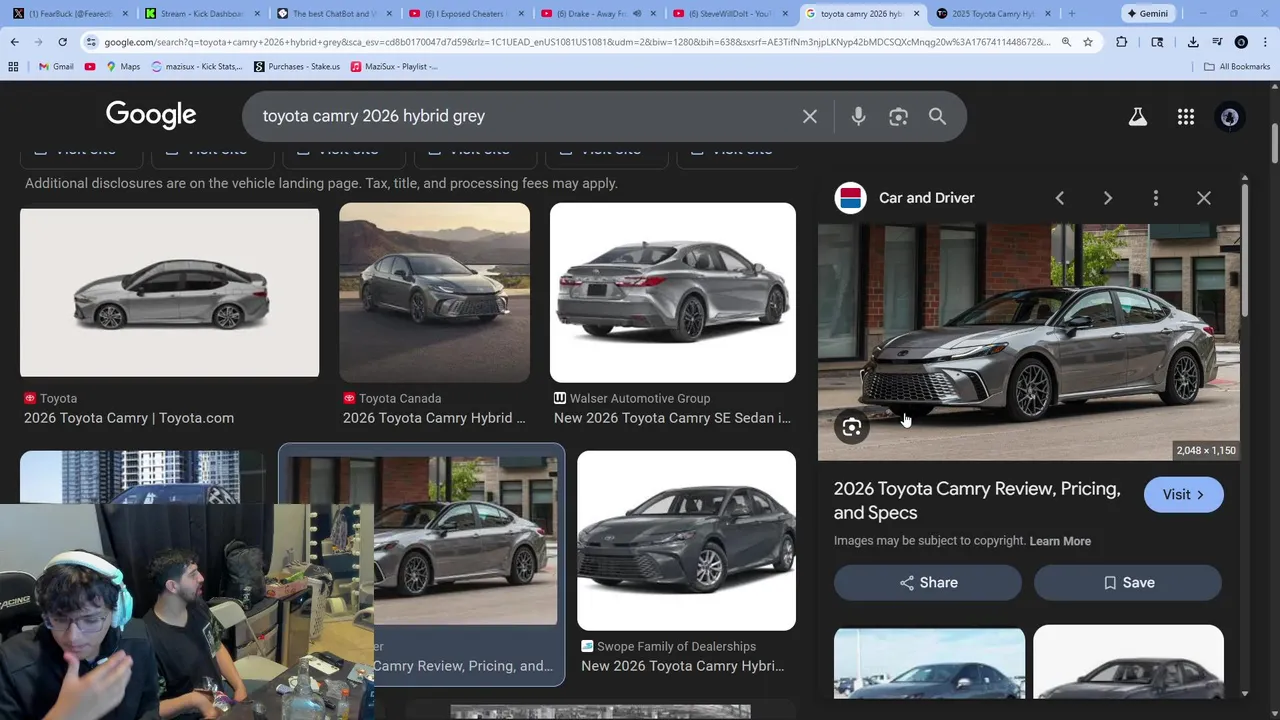The image size is (1280, 720).
Task: Click New 2026 Toyota Camry SE Sedan link
Action: click(672, 418)
